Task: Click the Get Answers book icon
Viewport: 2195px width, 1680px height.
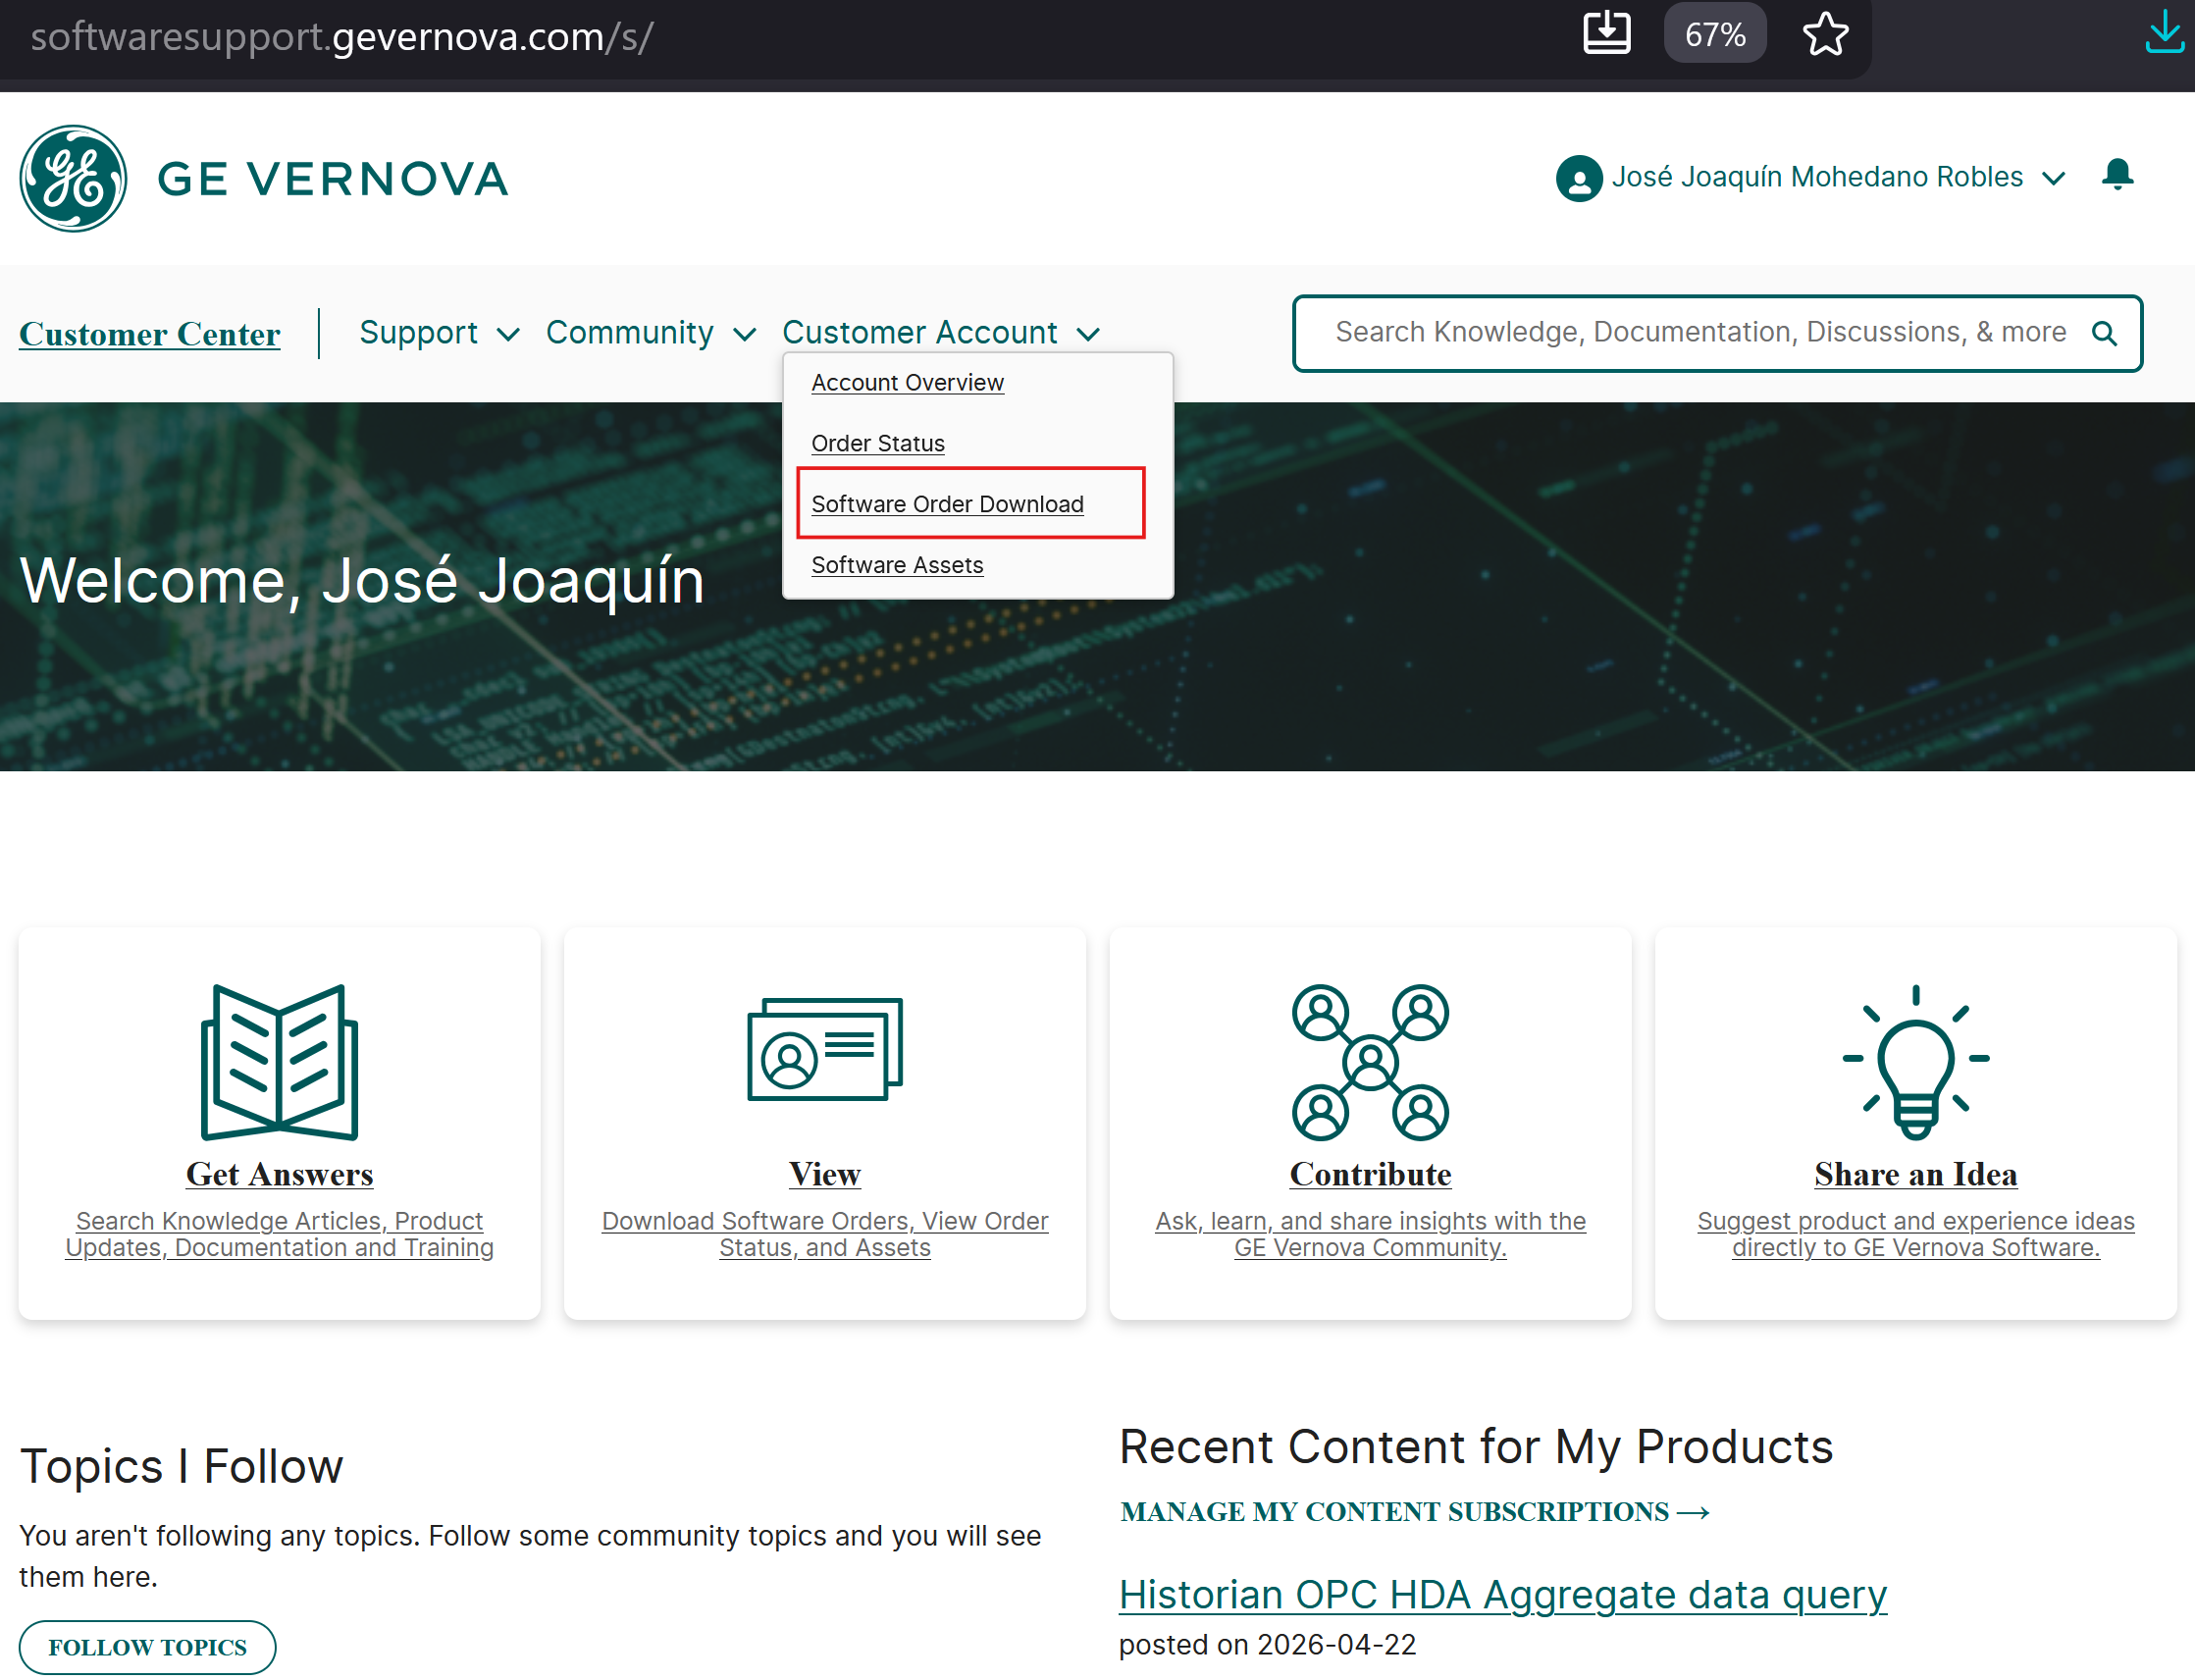Action: 279,1062
